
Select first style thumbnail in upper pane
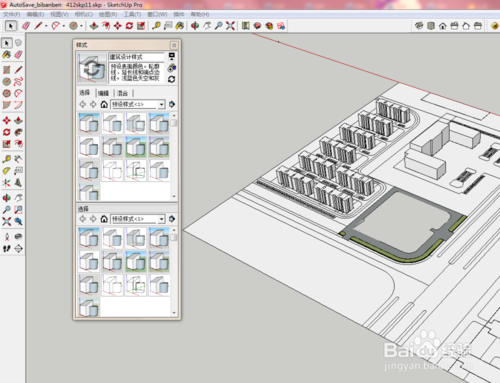tap(89, 124)
